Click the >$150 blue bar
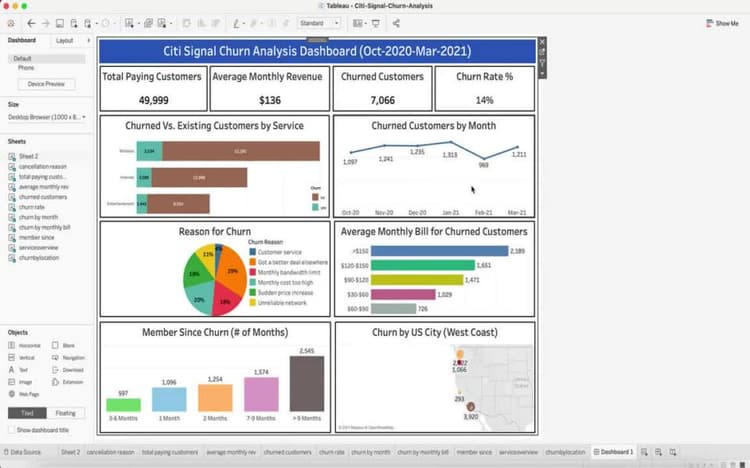The height and width of the screenshot is (468, 750). (440, 251)
